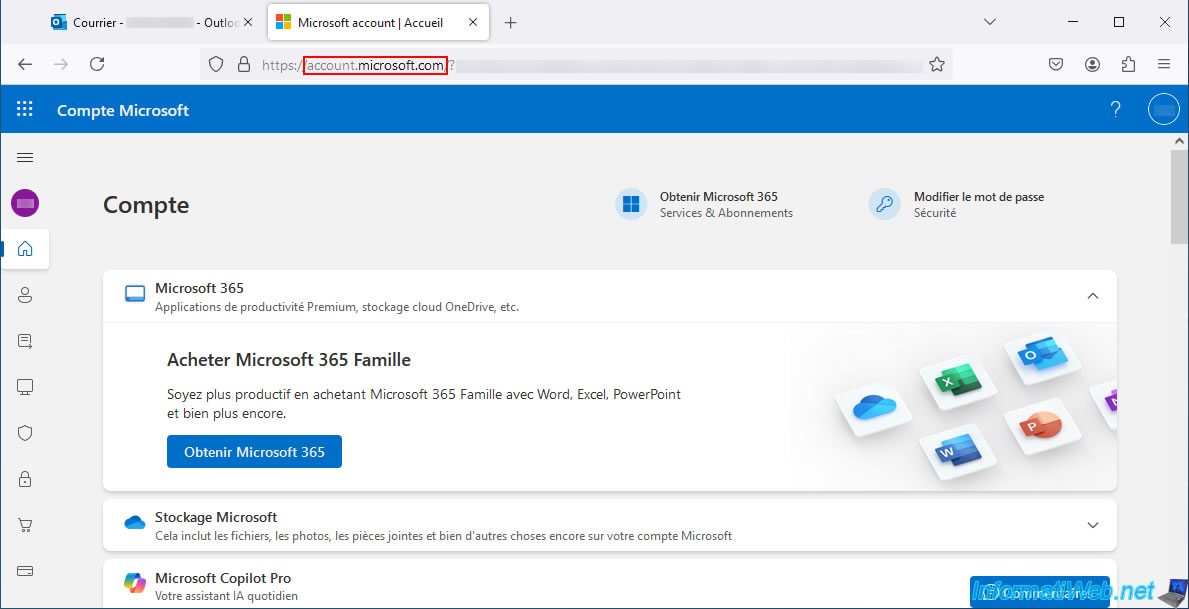Image resolution: width=1189 pixels, height=609 pixels.
Task: Reload the current page
Action: click(x=97, y=64)
